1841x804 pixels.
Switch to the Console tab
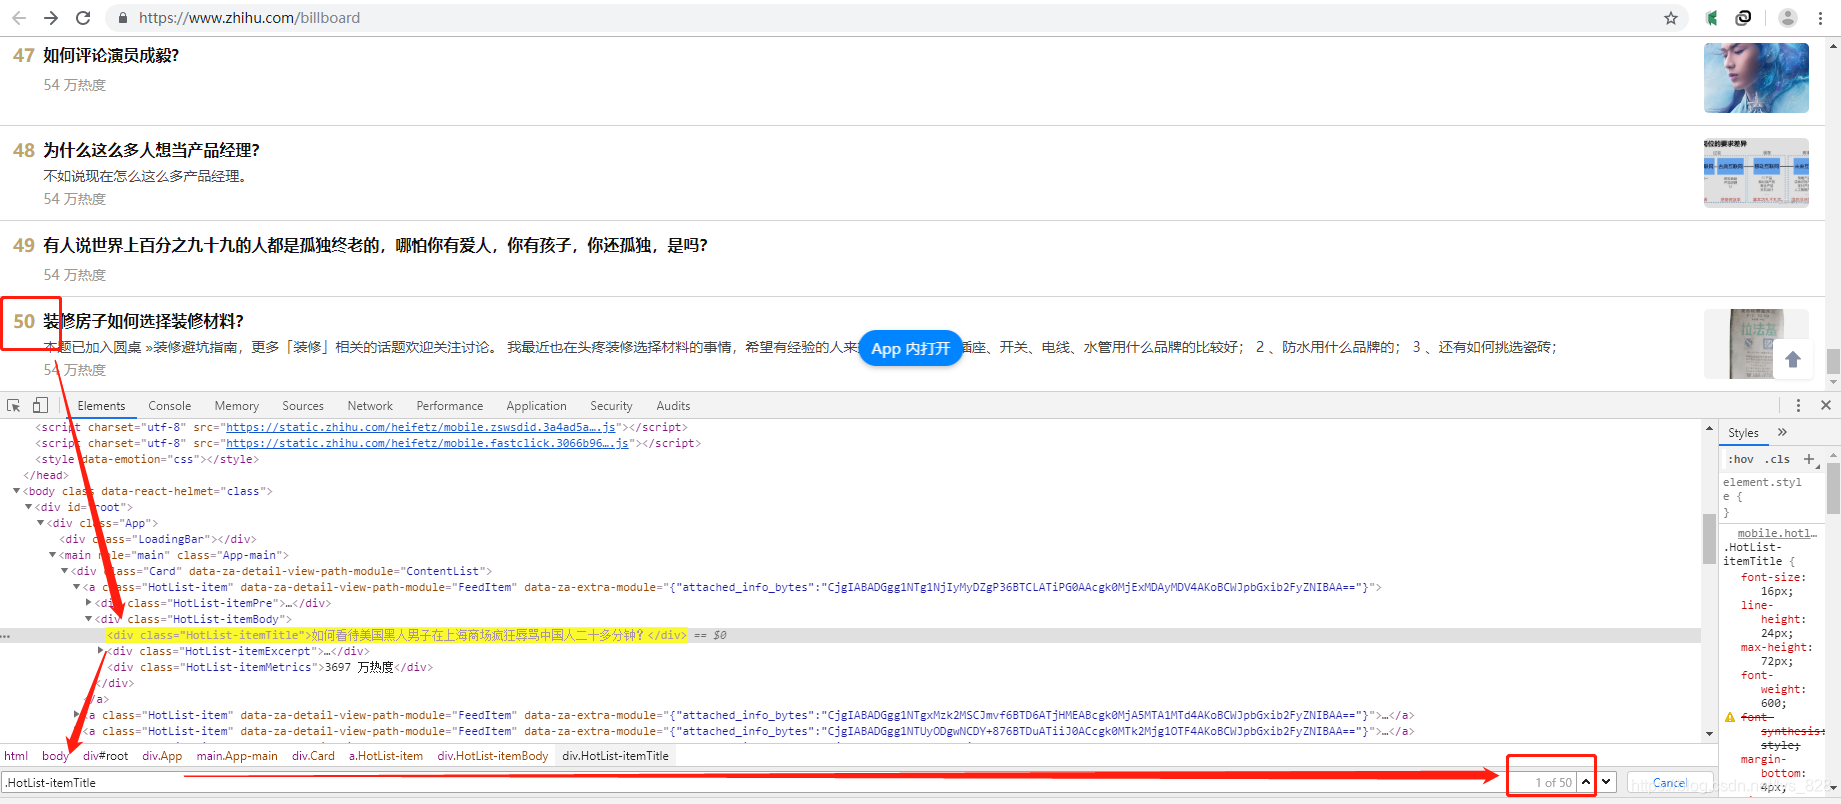[x=170, y=406]
